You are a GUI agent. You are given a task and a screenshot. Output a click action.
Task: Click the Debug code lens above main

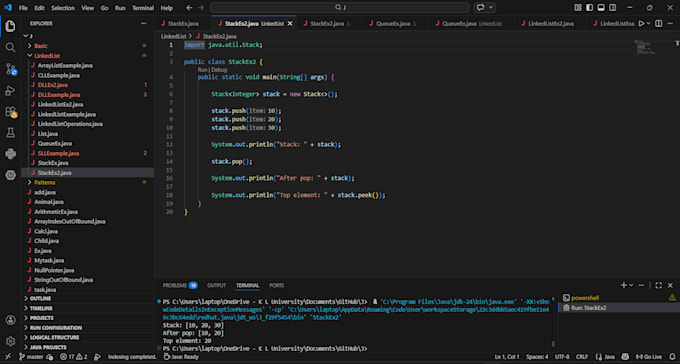[x=219, y=69]
